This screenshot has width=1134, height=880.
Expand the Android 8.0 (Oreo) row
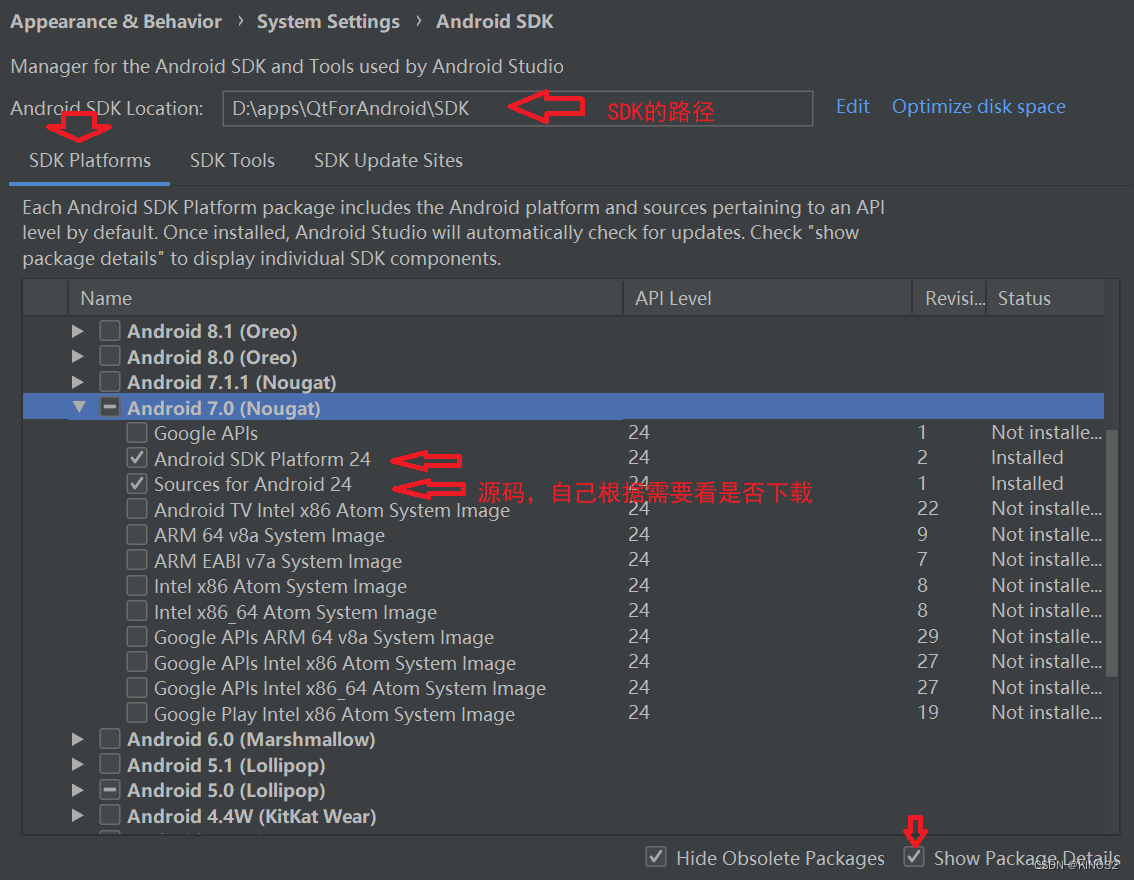(x=77, y=356)
